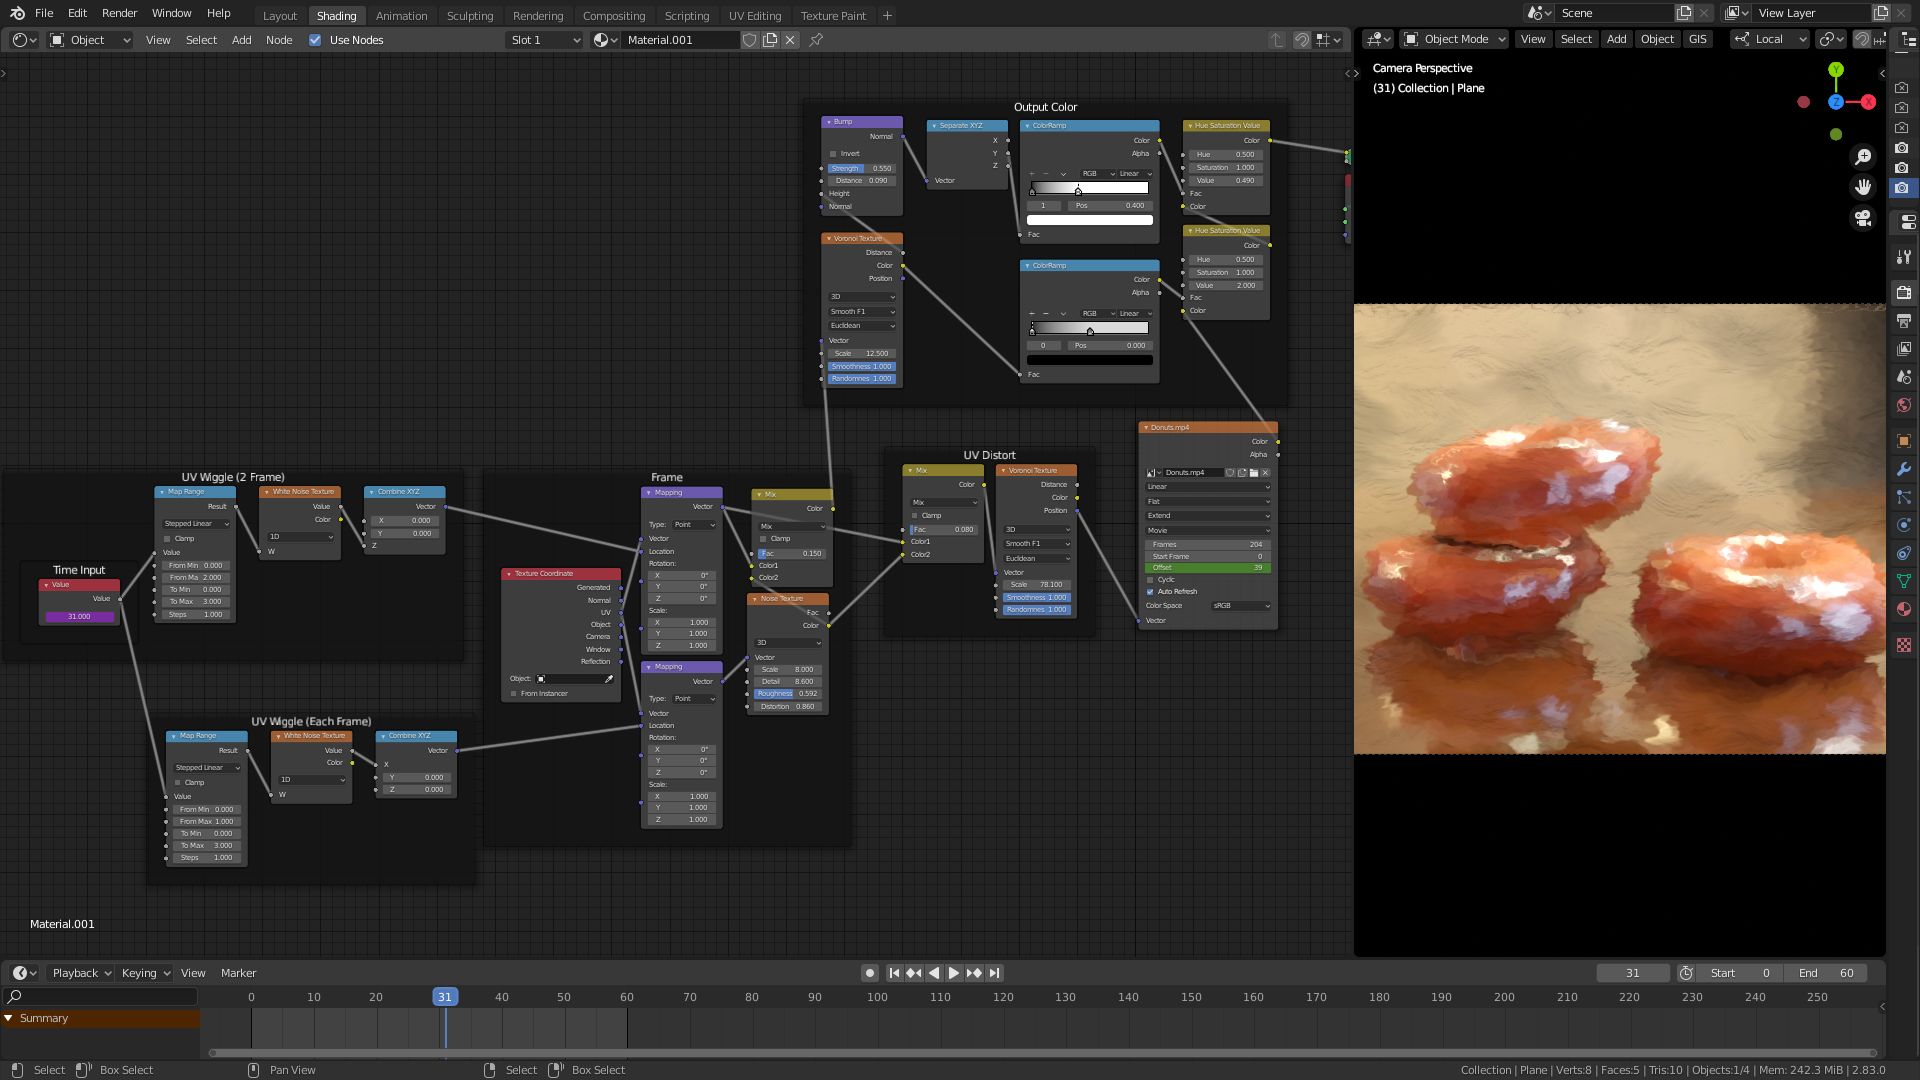Pin the node editor with pushpin icon
Screen dimensions: 1920x1080
click(816, 40)
